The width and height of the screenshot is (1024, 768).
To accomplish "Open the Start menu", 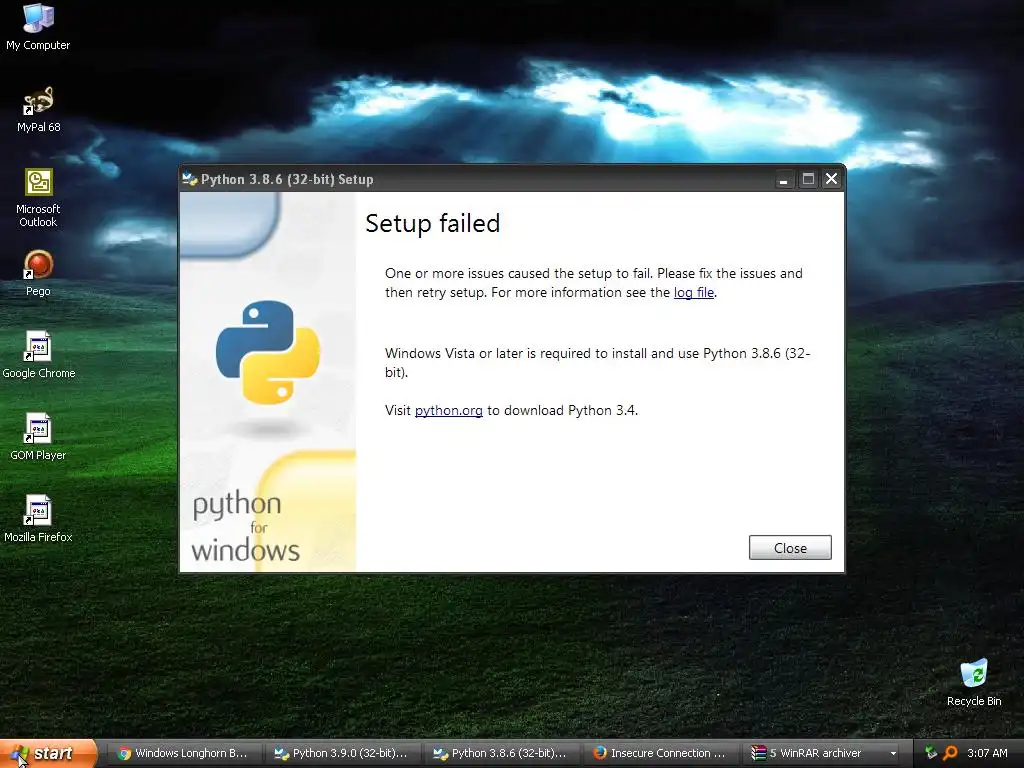I will click(x=48, y=753).
